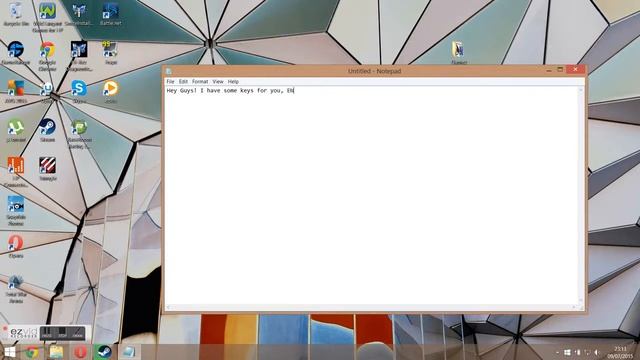Pause the ezvid recording
Screen dimensions: 640x360
(x=47, y=333)
